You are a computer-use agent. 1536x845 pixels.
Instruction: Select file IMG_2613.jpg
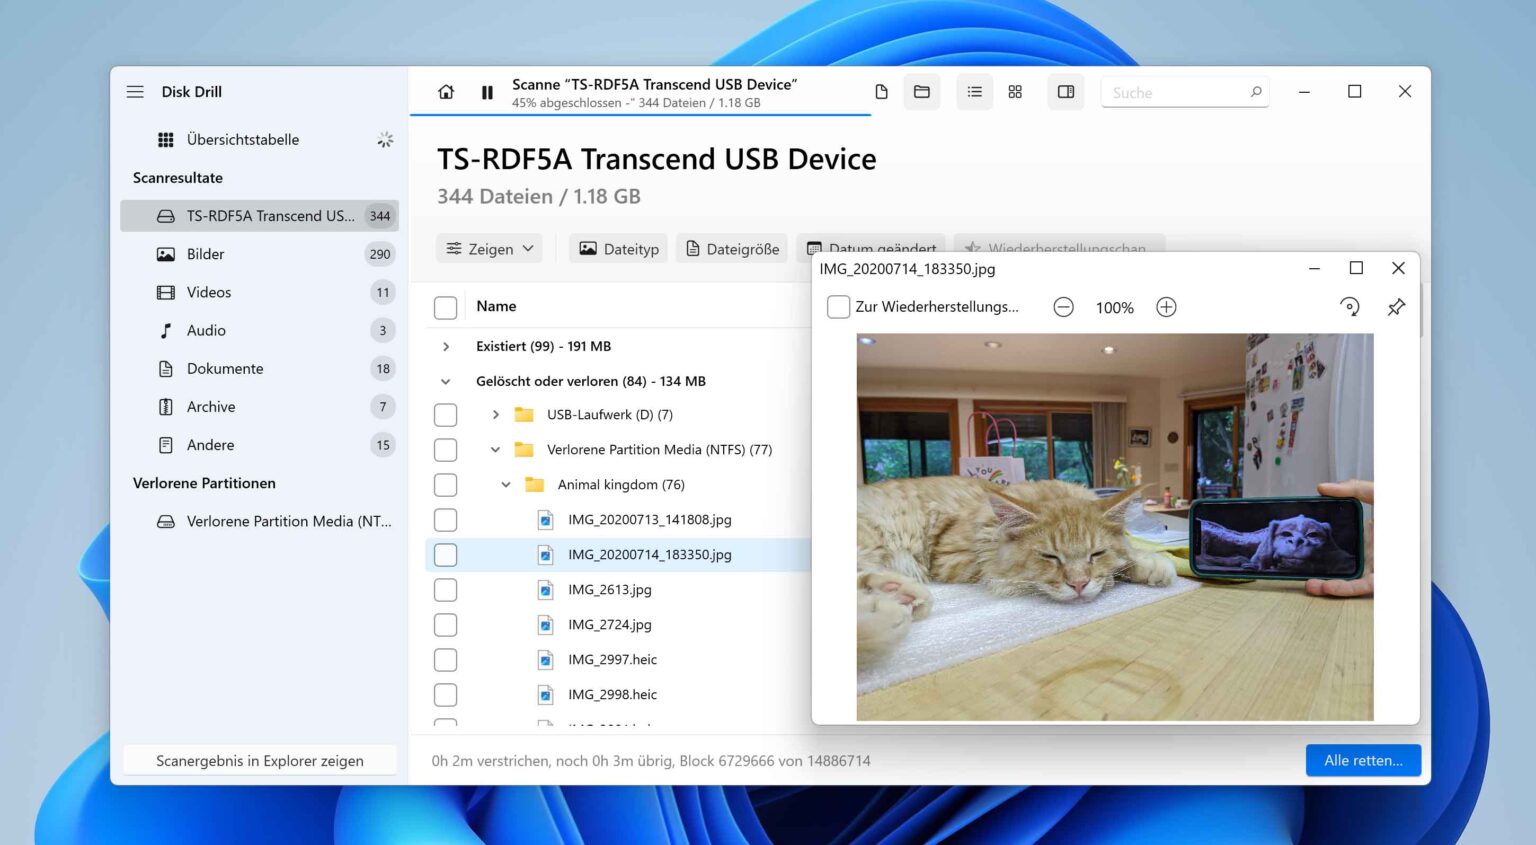point(609,589)
